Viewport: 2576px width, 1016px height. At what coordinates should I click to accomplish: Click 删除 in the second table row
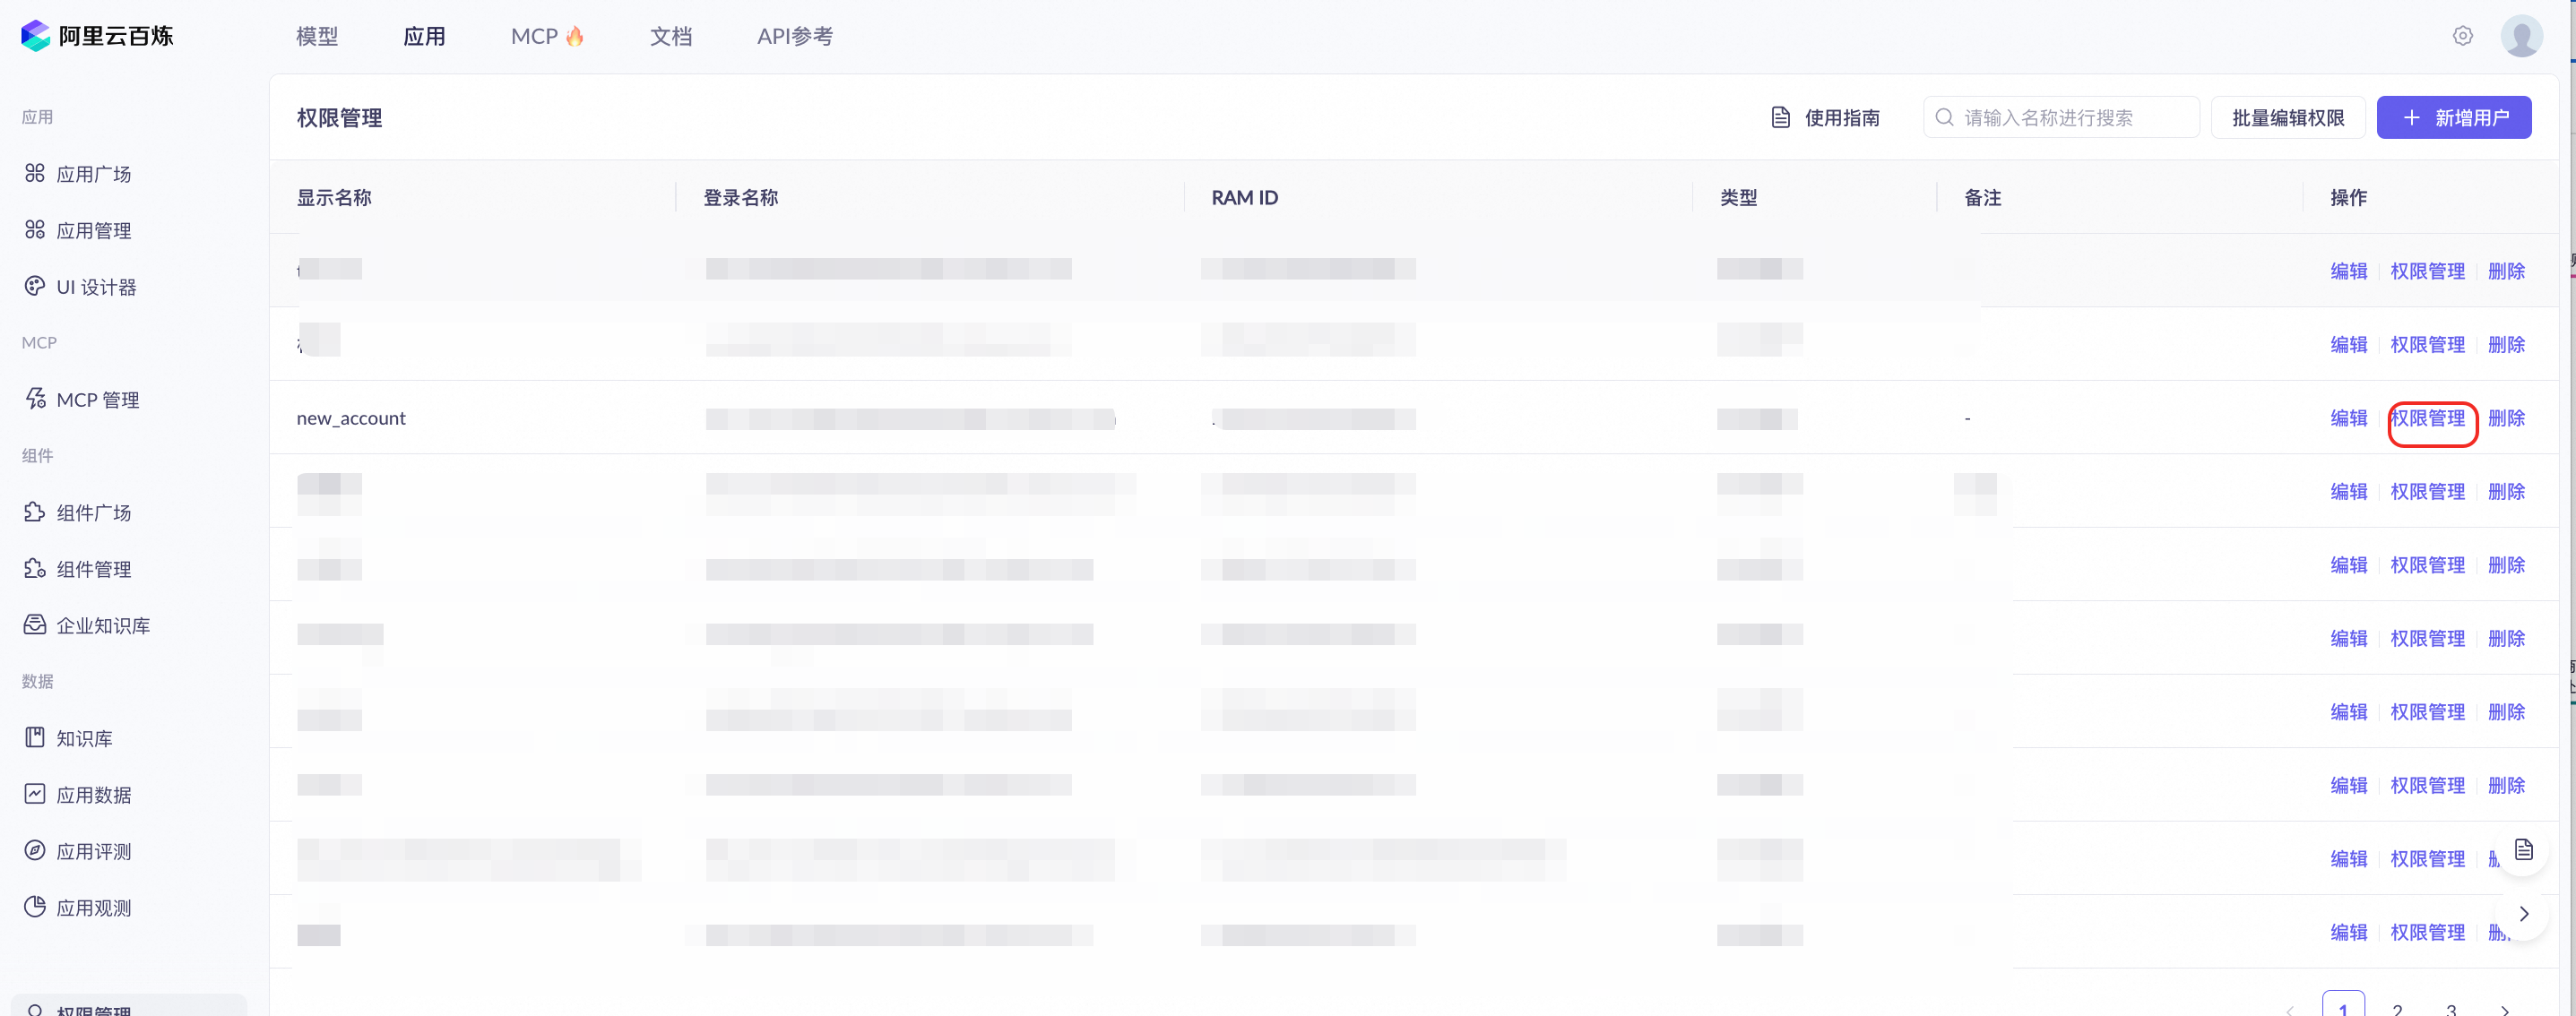click(2507, 344)
